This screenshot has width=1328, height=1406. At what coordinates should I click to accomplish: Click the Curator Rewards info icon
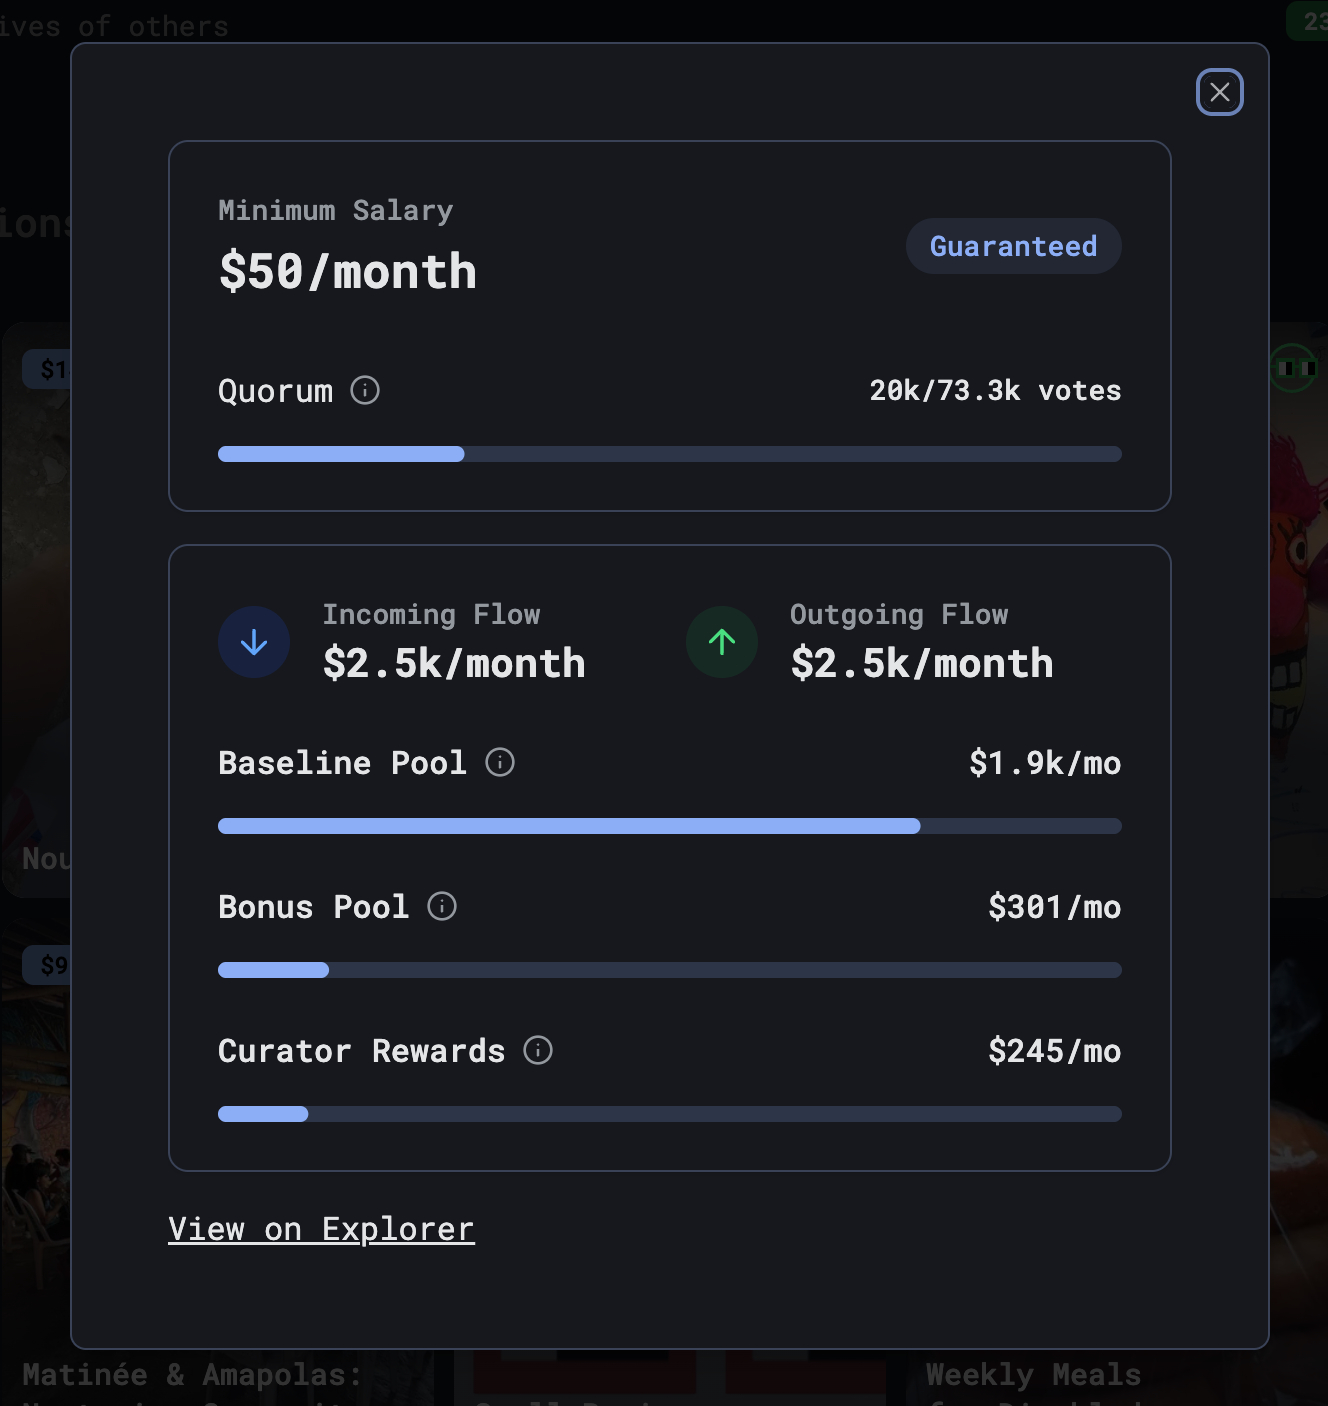[x=538, y=1050]
